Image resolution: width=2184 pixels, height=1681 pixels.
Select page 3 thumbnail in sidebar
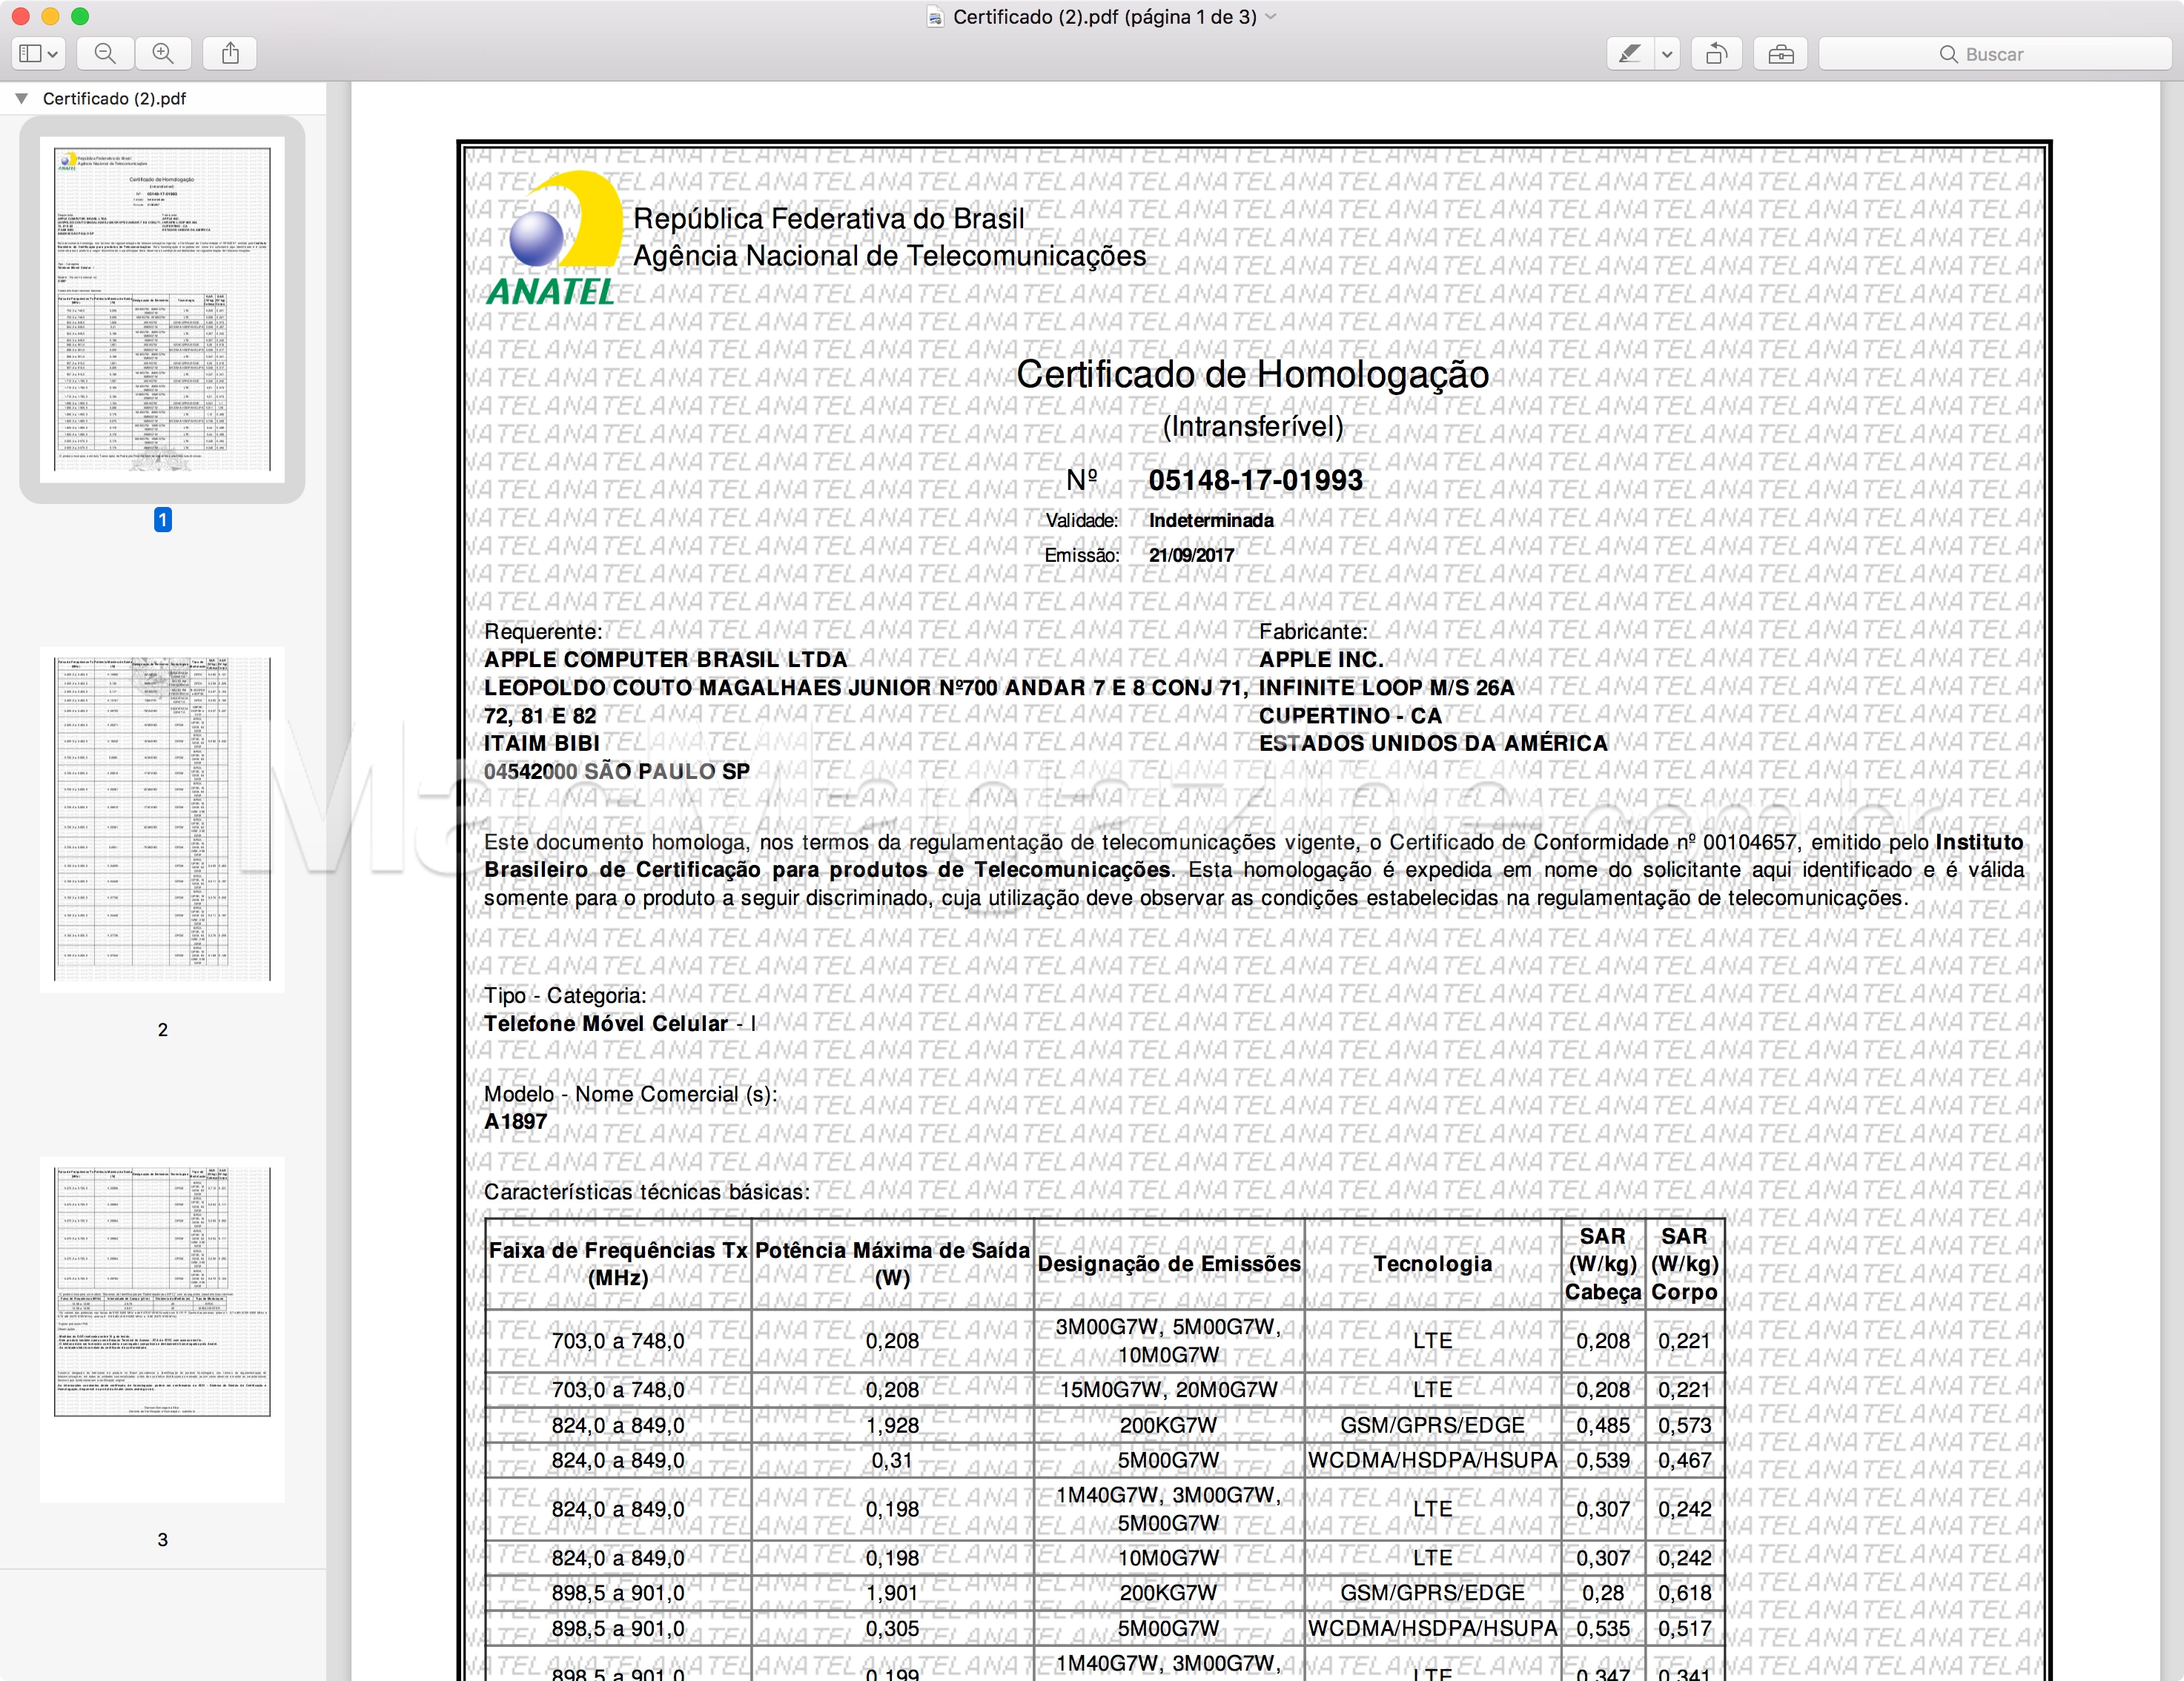tap(162, 1329)
